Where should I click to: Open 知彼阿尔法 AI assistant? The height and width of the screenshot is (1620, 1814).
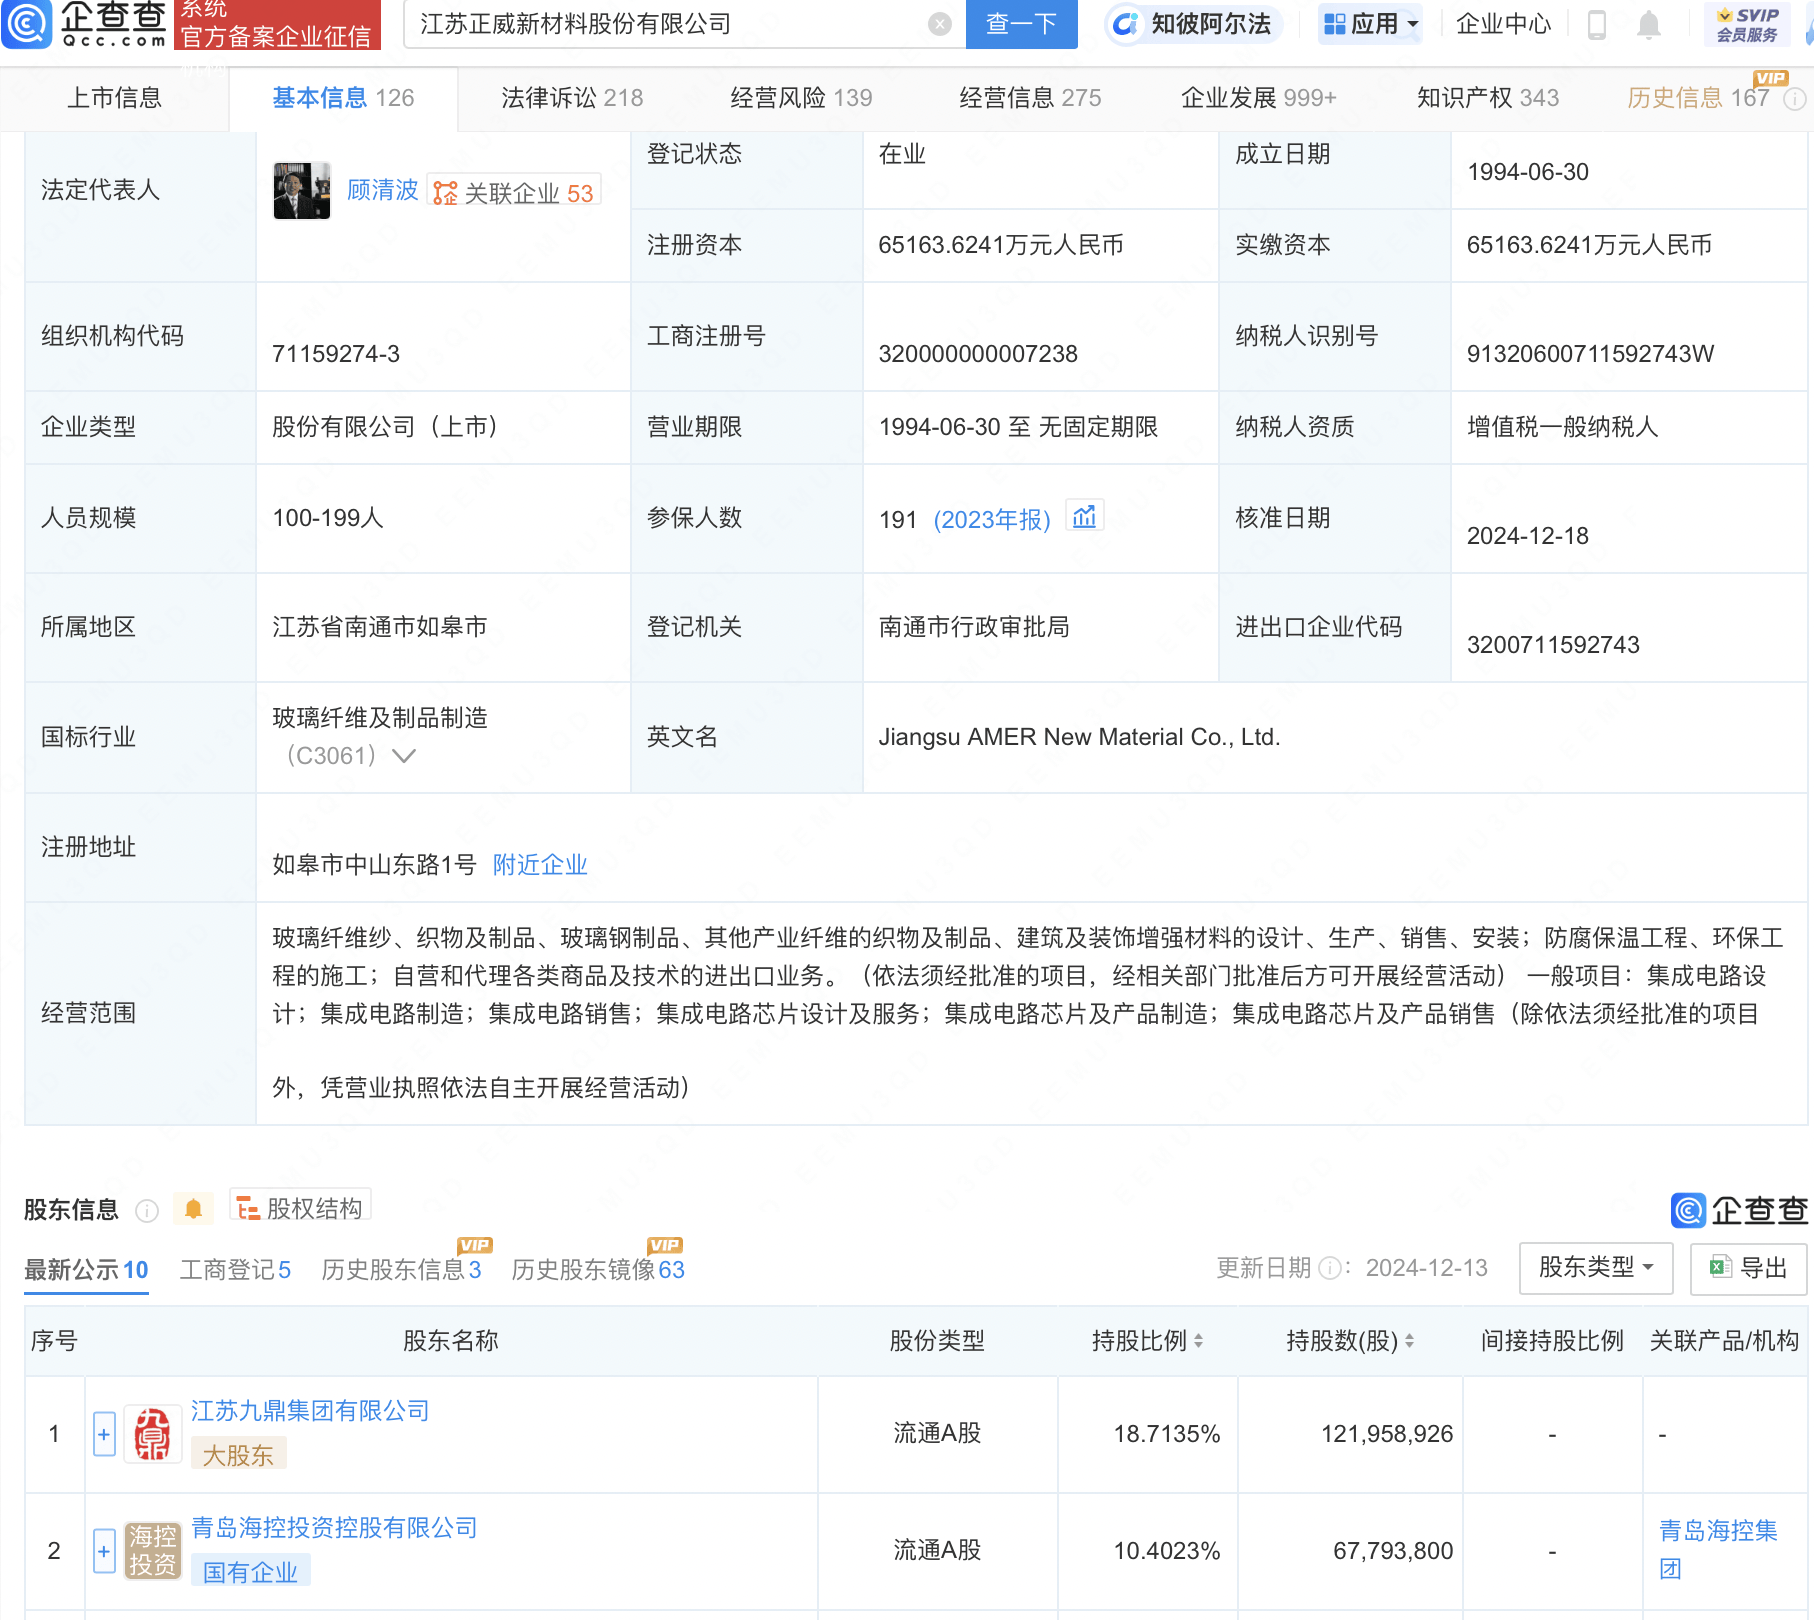tap(1193, 24)
